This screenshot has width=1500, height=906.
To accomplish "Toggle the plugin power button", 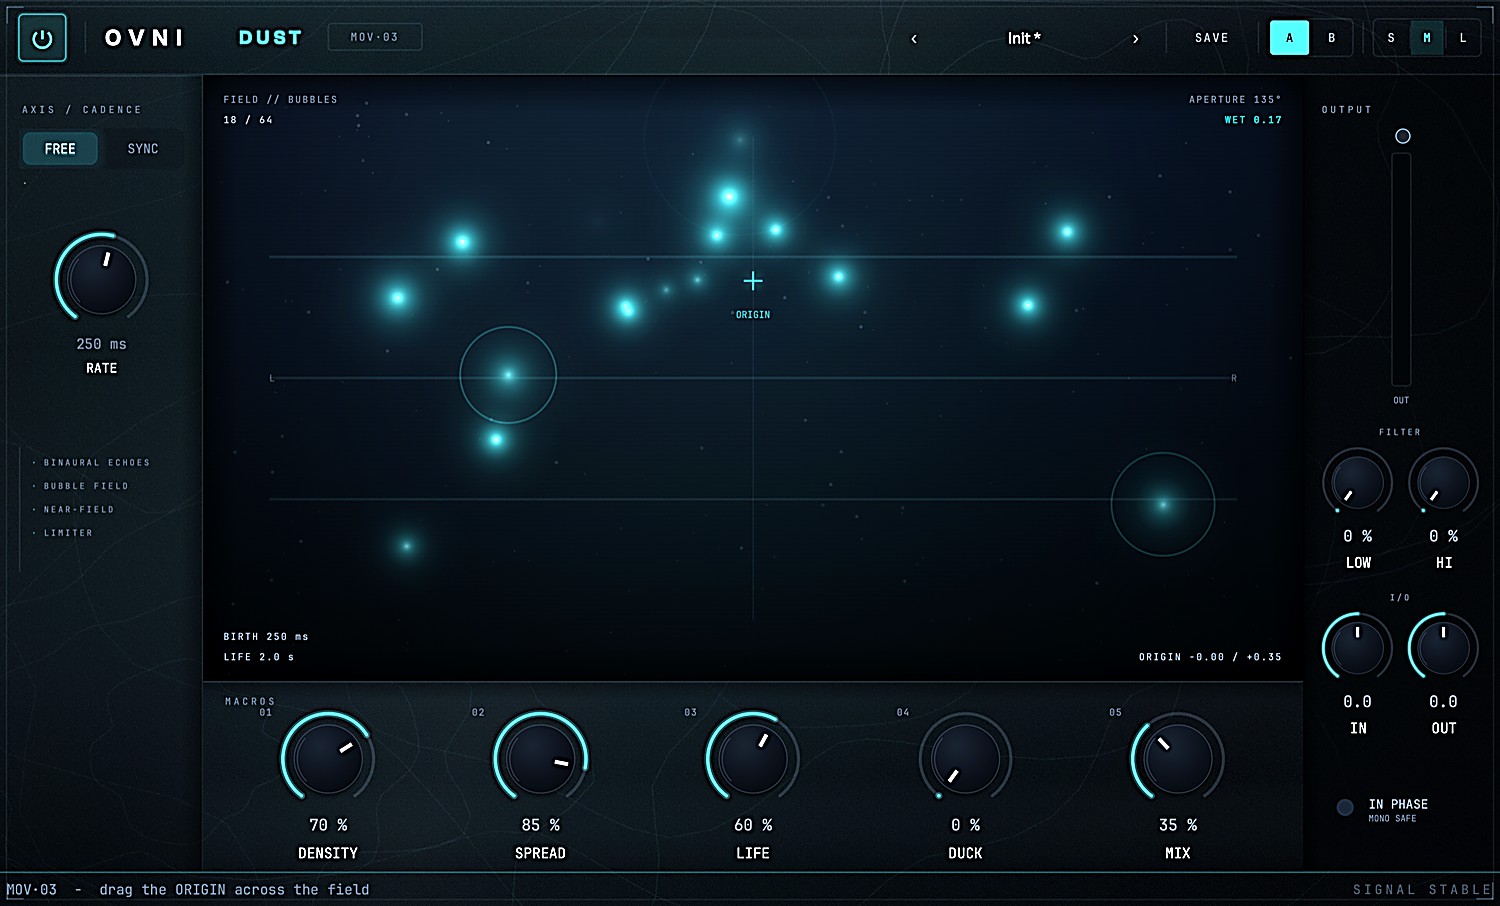I will click(x=42, y=38).
